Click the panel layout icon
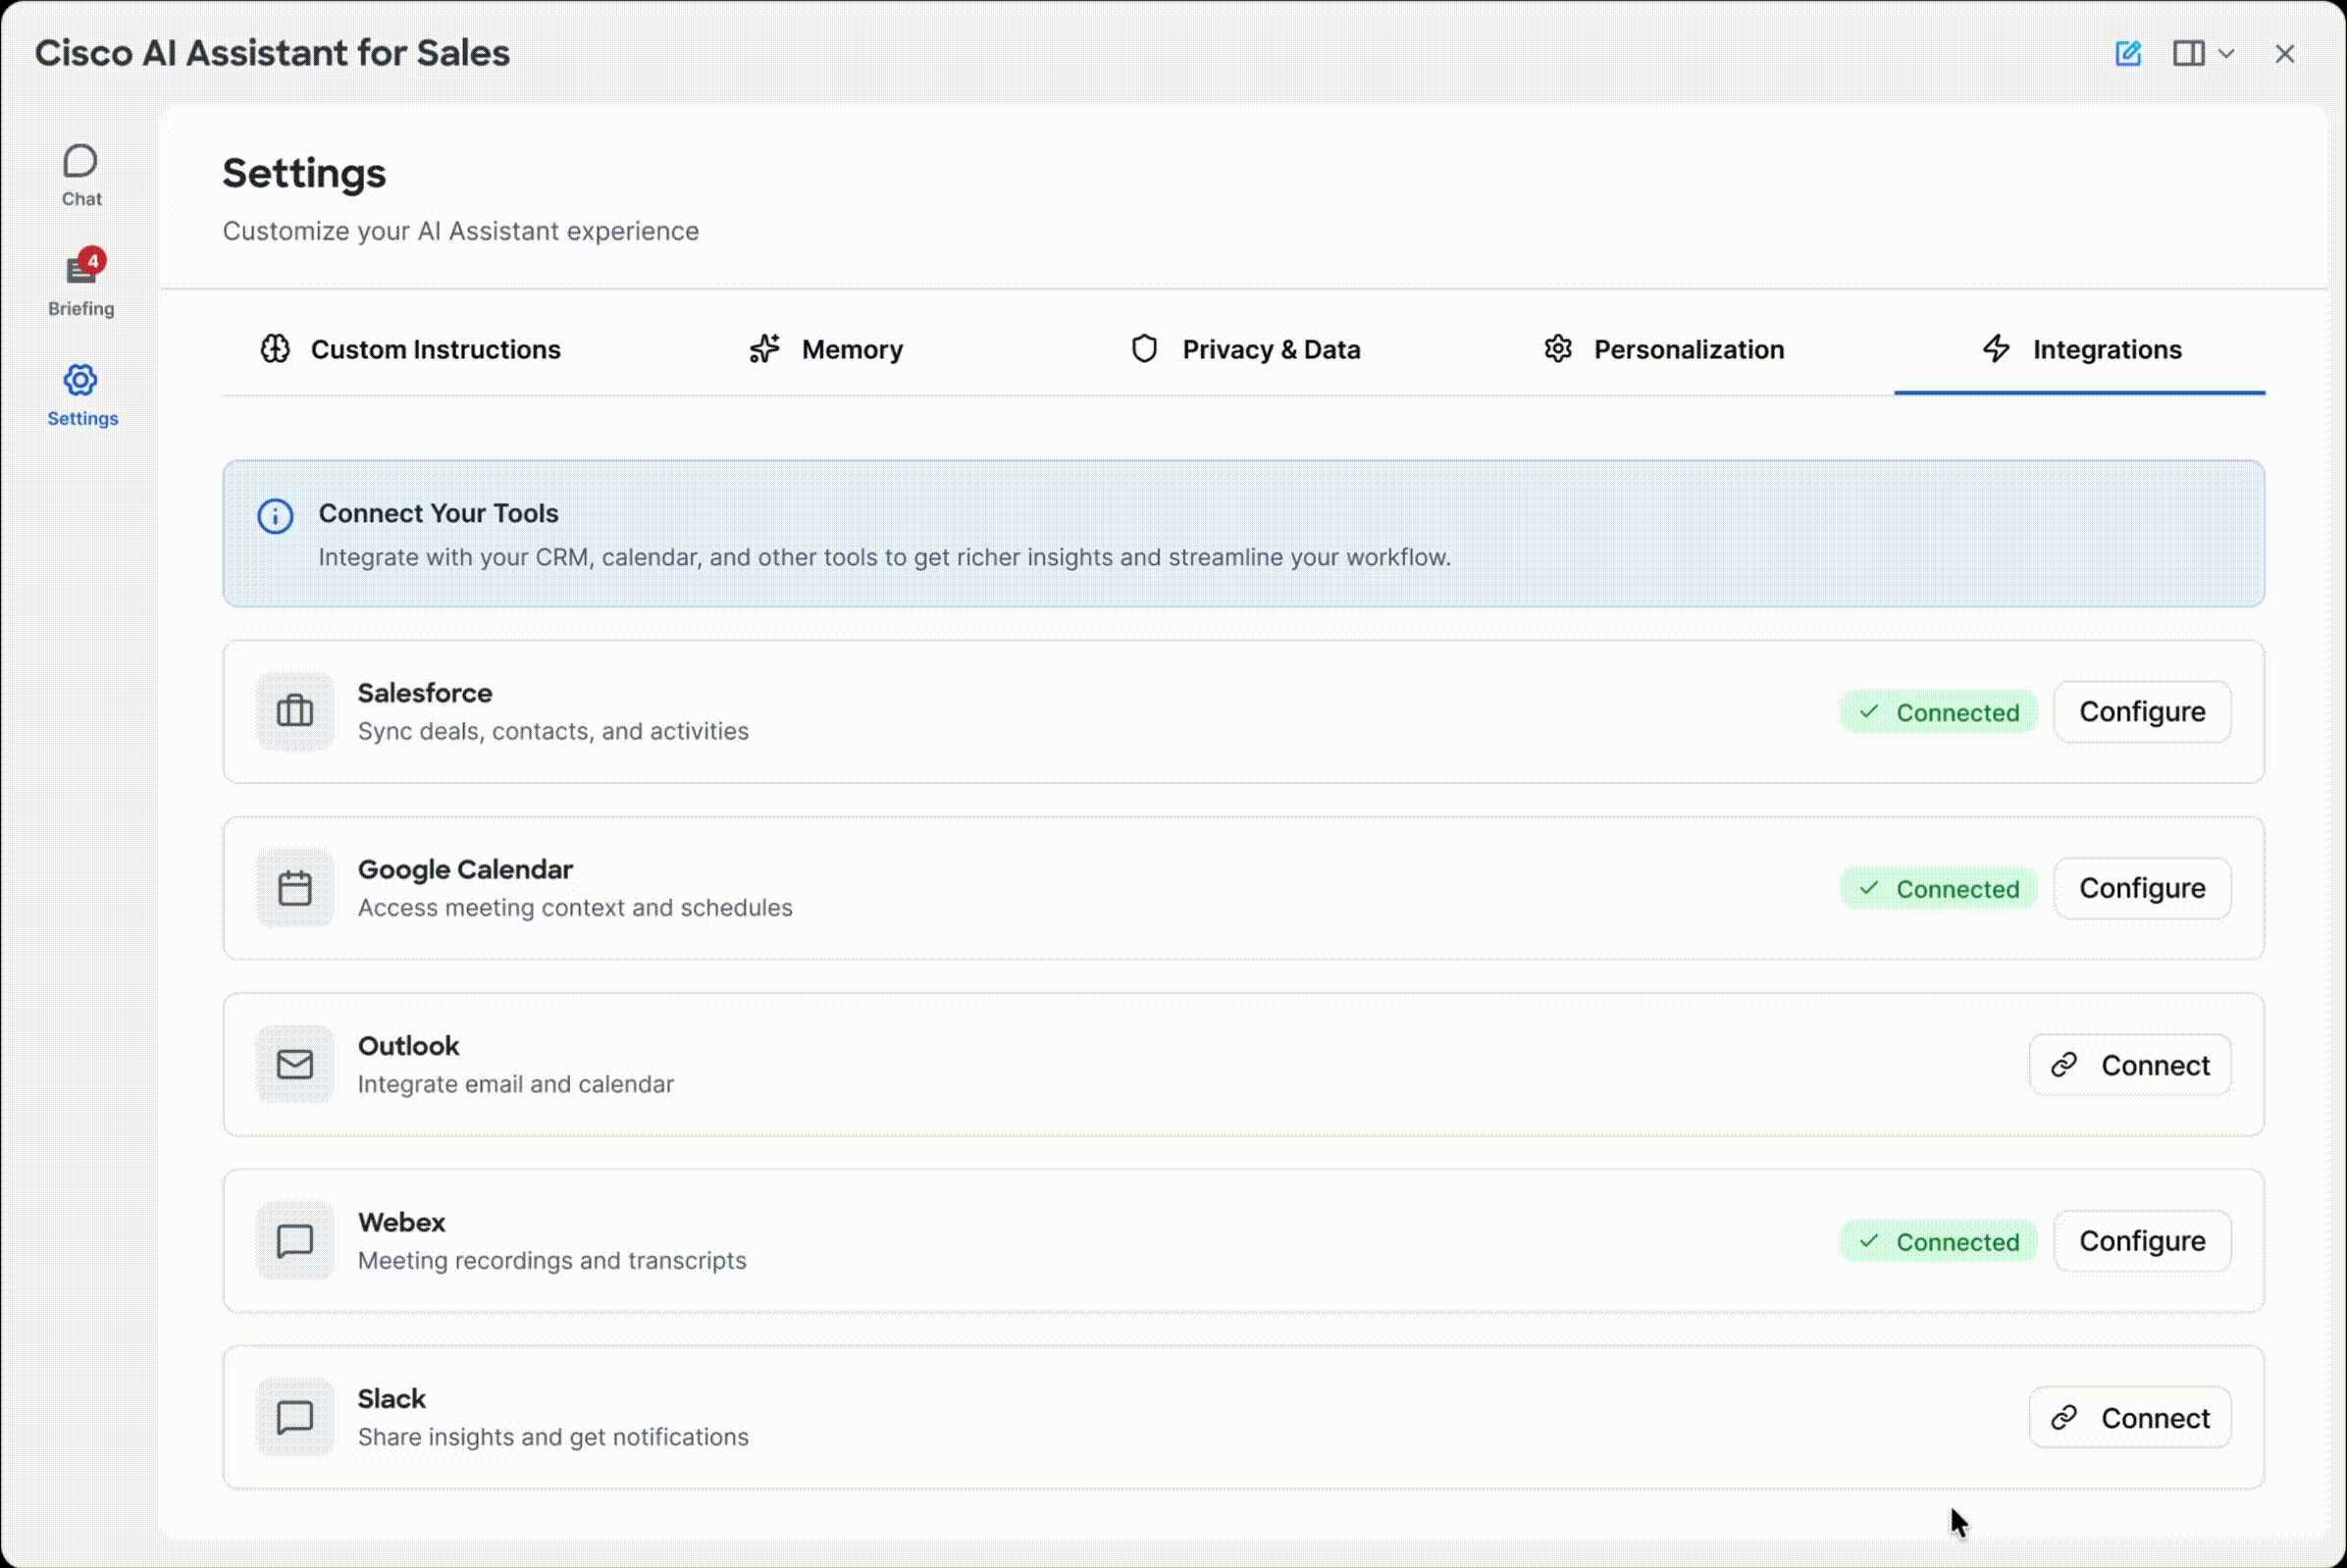 point(2188,53)
